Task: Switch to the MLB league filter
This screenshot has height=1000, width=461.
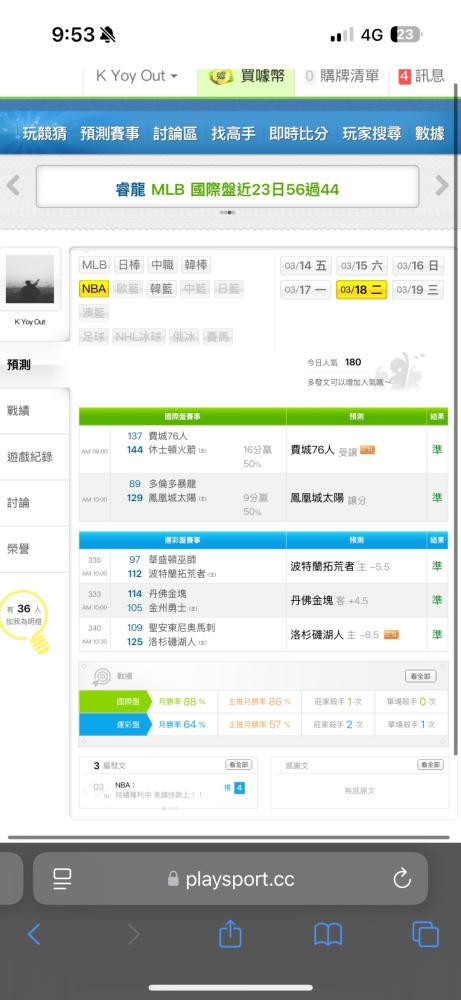Action: point(94,265)
